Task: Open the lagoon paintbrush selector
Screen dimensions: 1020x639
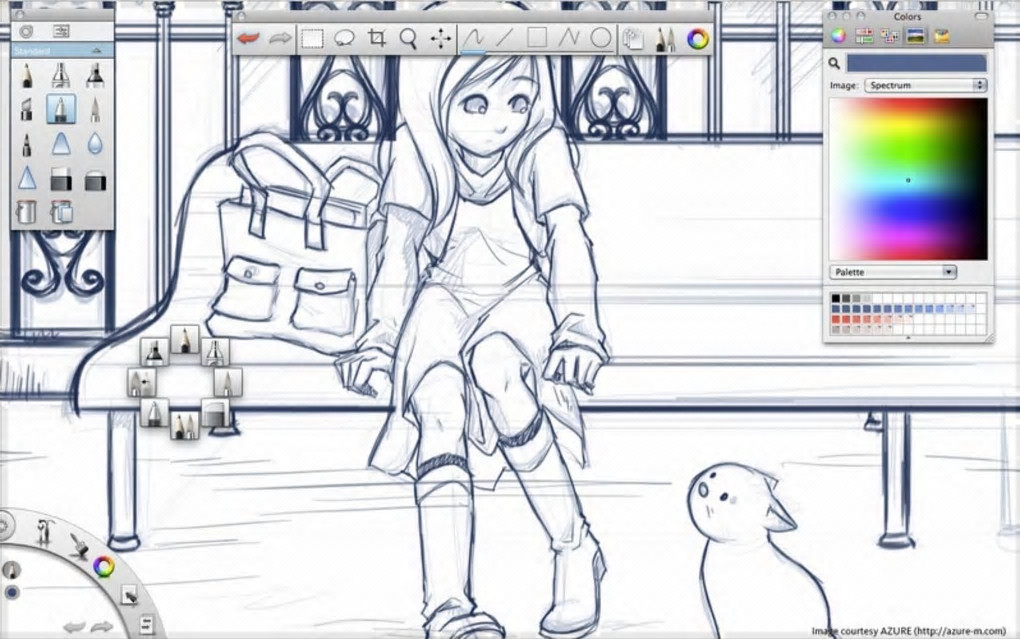Action: click(79, 545)
